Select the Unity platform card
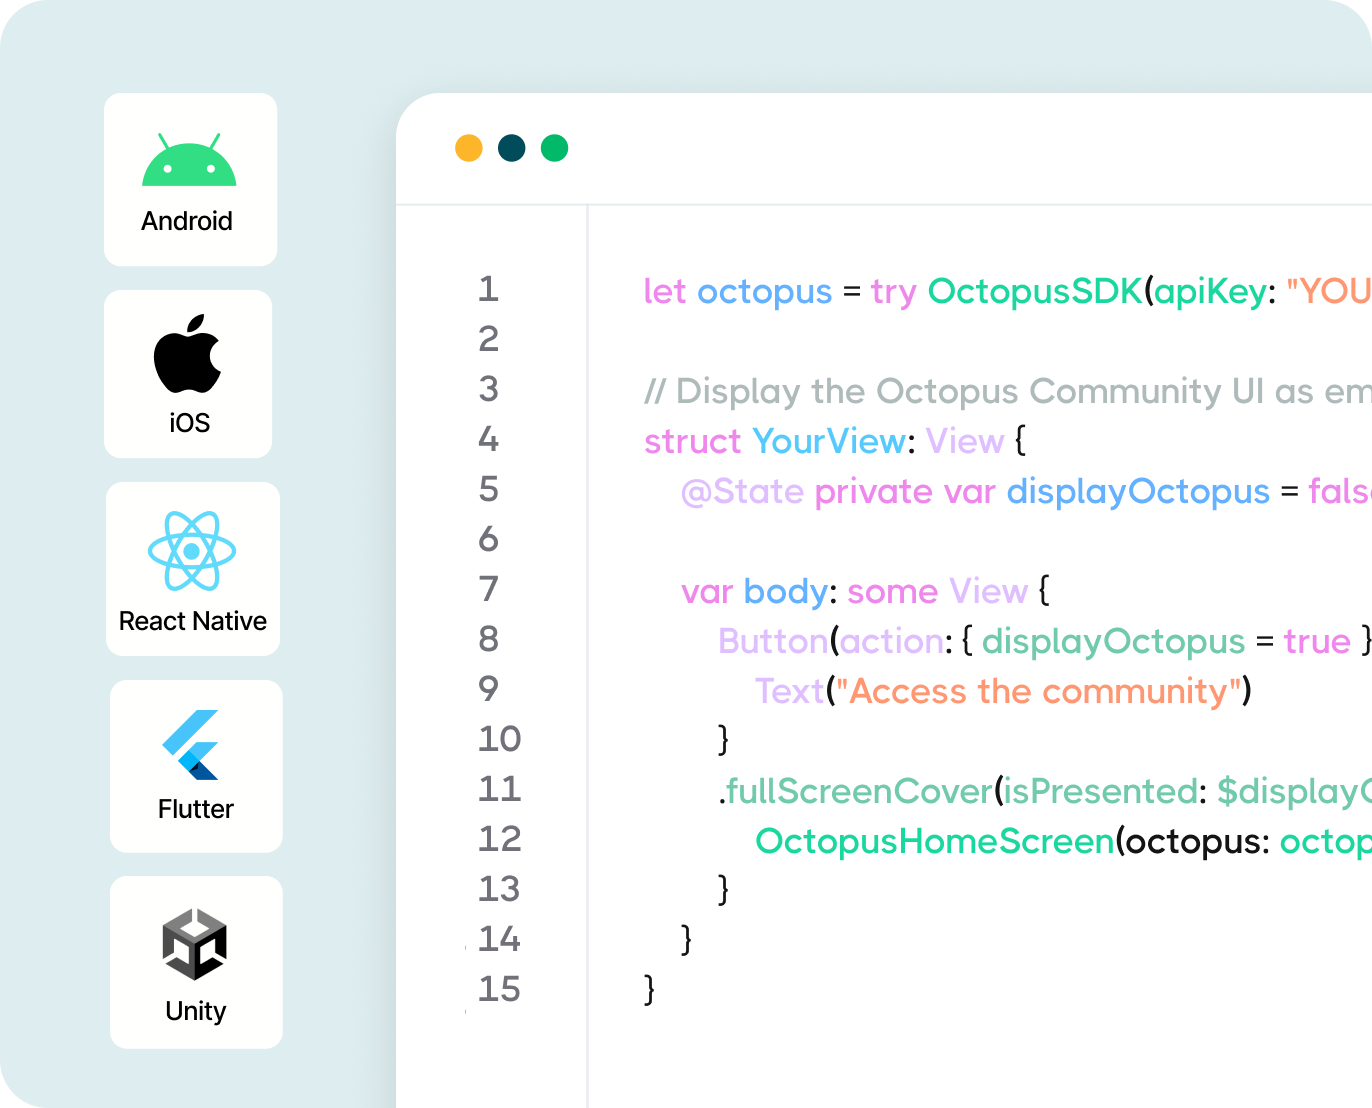 pyautogui.click(x=196, y=962)
